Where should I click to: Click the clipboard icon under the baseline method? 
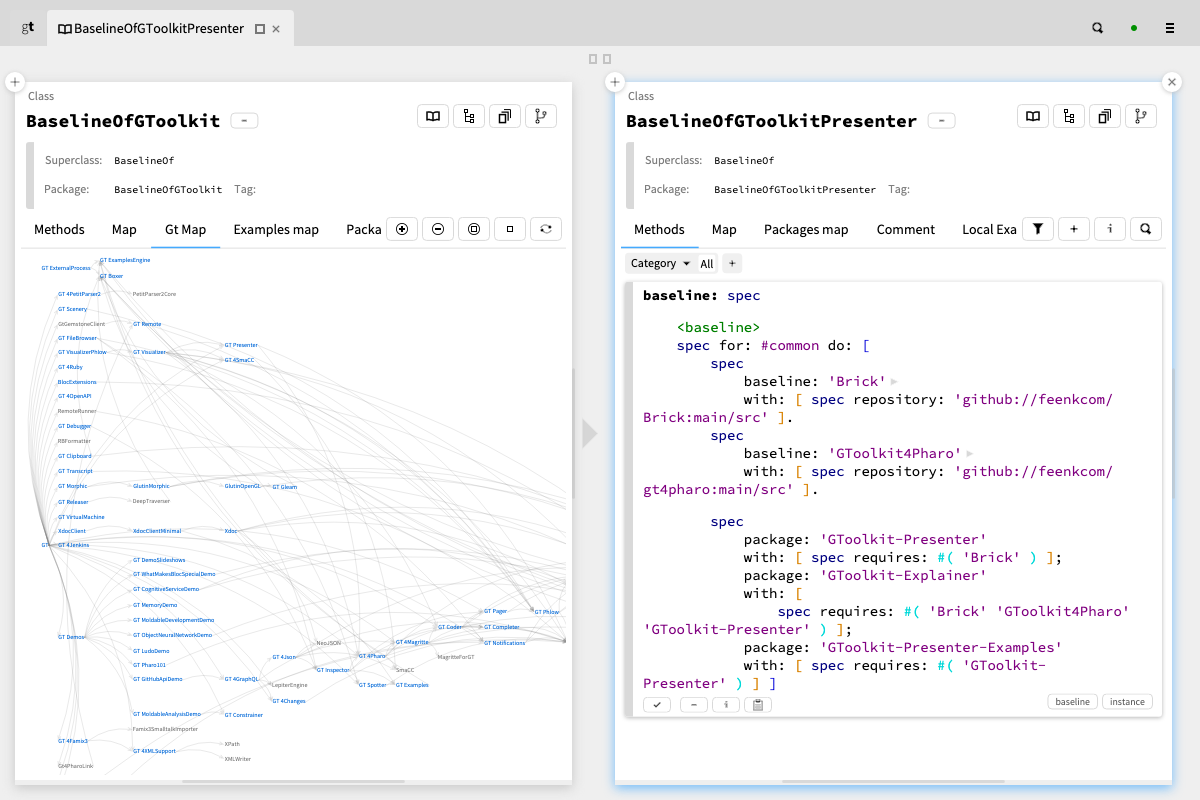coord(758,705)
